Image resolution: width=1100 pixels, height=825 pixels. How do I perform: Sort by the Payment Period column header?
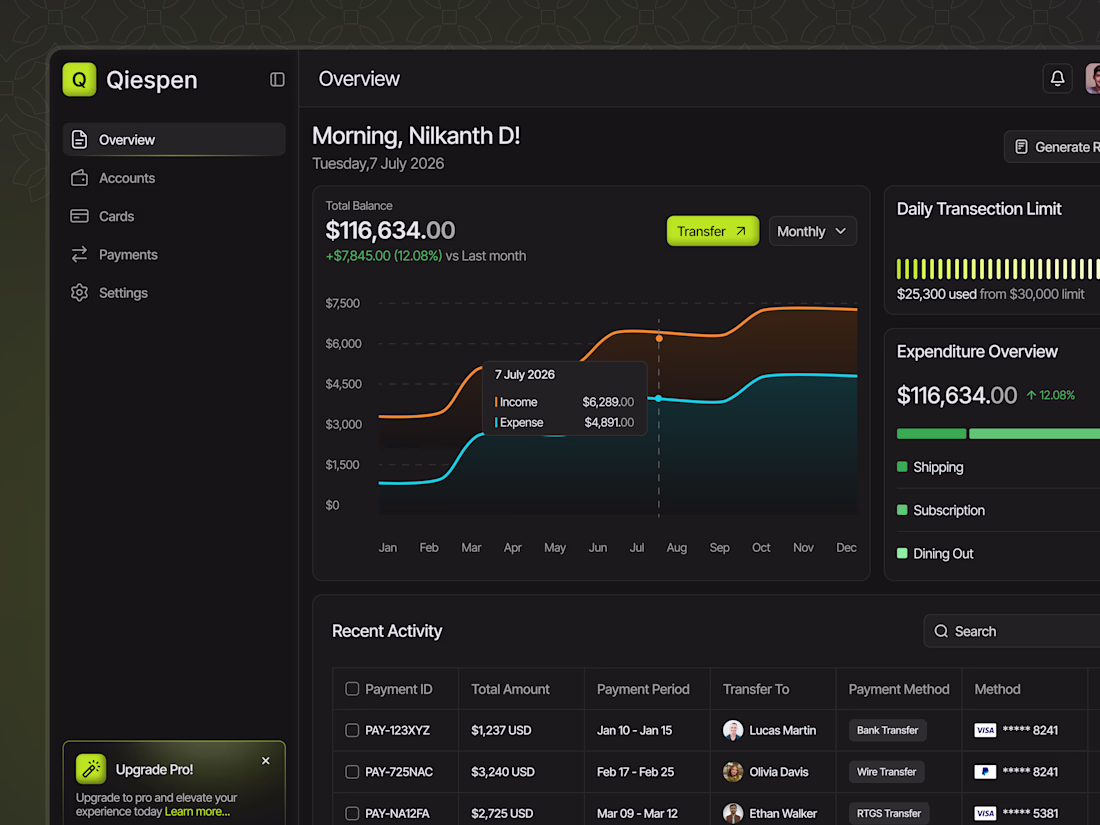(643, 689)
